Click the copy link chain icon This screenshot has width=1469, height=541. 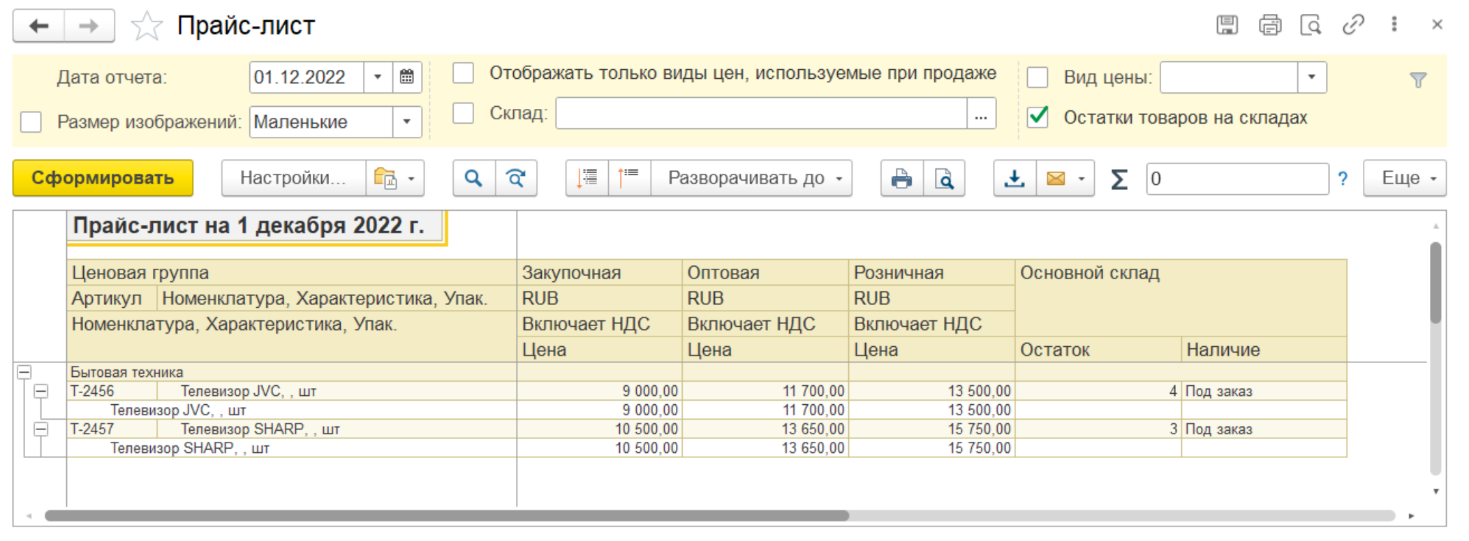[1353, 26]
